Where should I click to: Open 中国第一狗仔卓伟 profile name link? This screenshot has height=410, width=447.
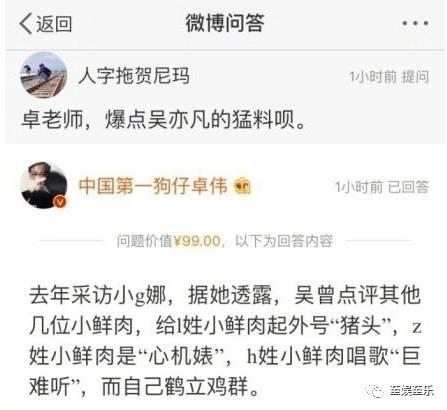[x=153, y=186]
